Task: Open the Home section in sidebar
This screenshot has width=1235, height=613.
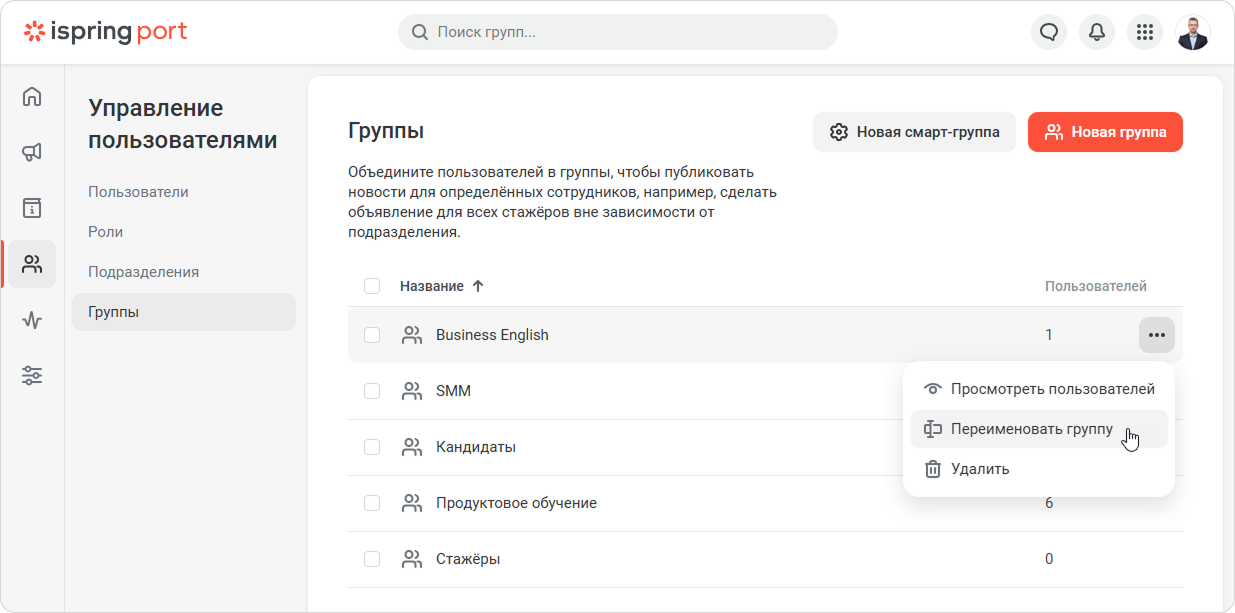Action: [32, 97]
